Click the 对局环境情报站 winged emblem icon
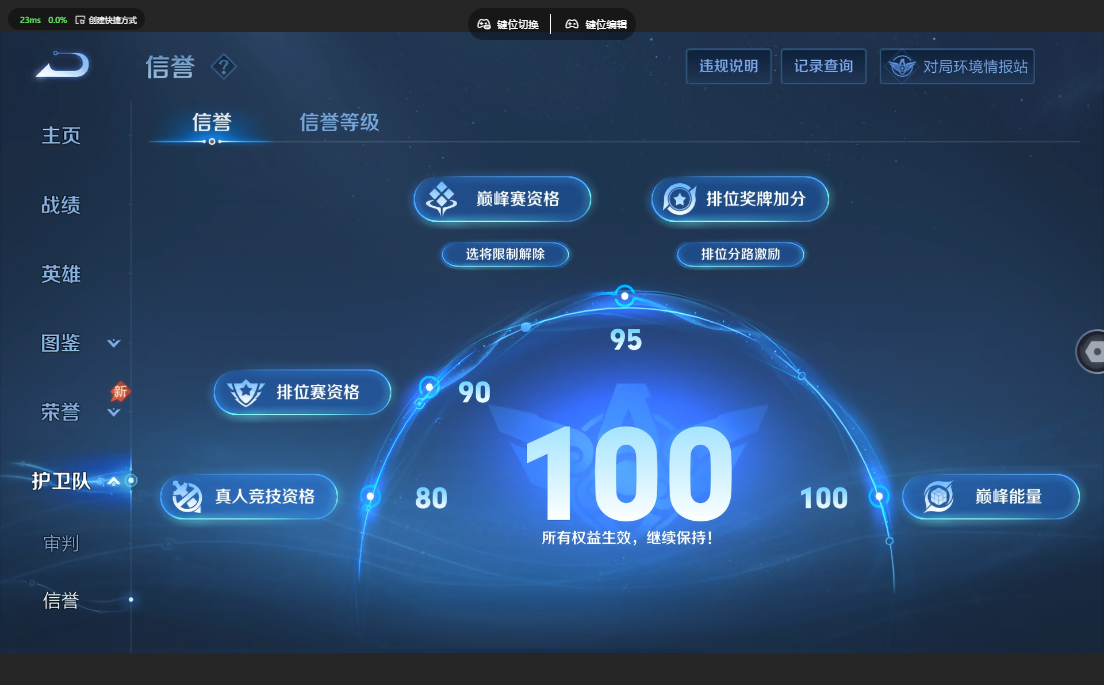 point(902,67)
